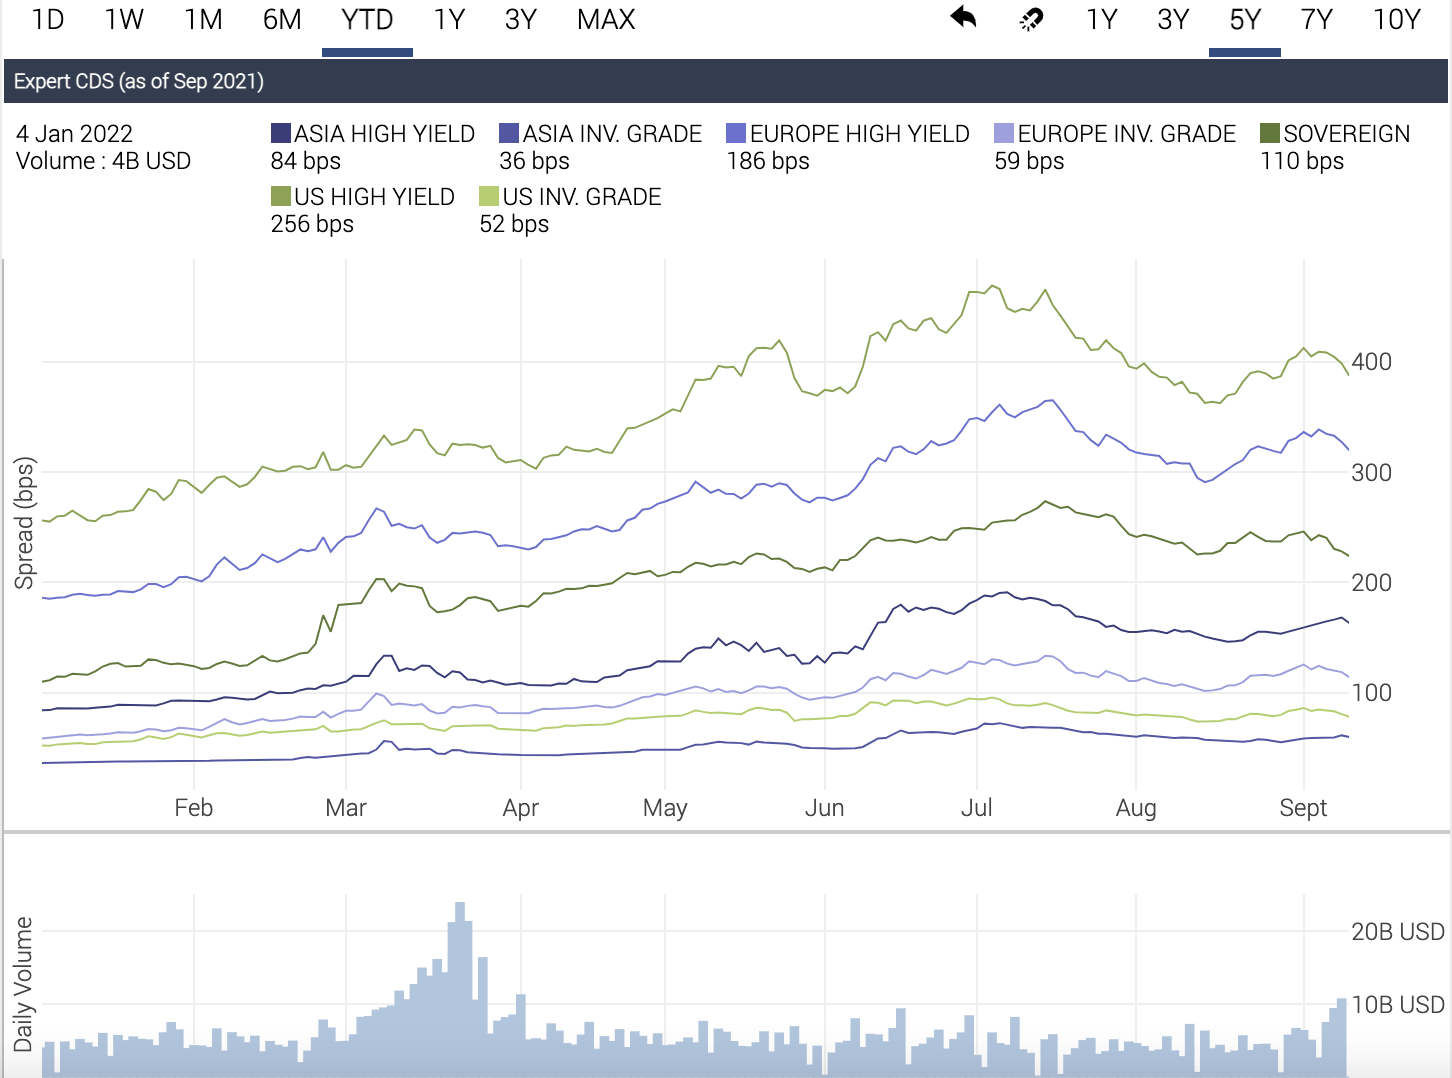
Task: Show the MAX time range
Action: [606, 20]
